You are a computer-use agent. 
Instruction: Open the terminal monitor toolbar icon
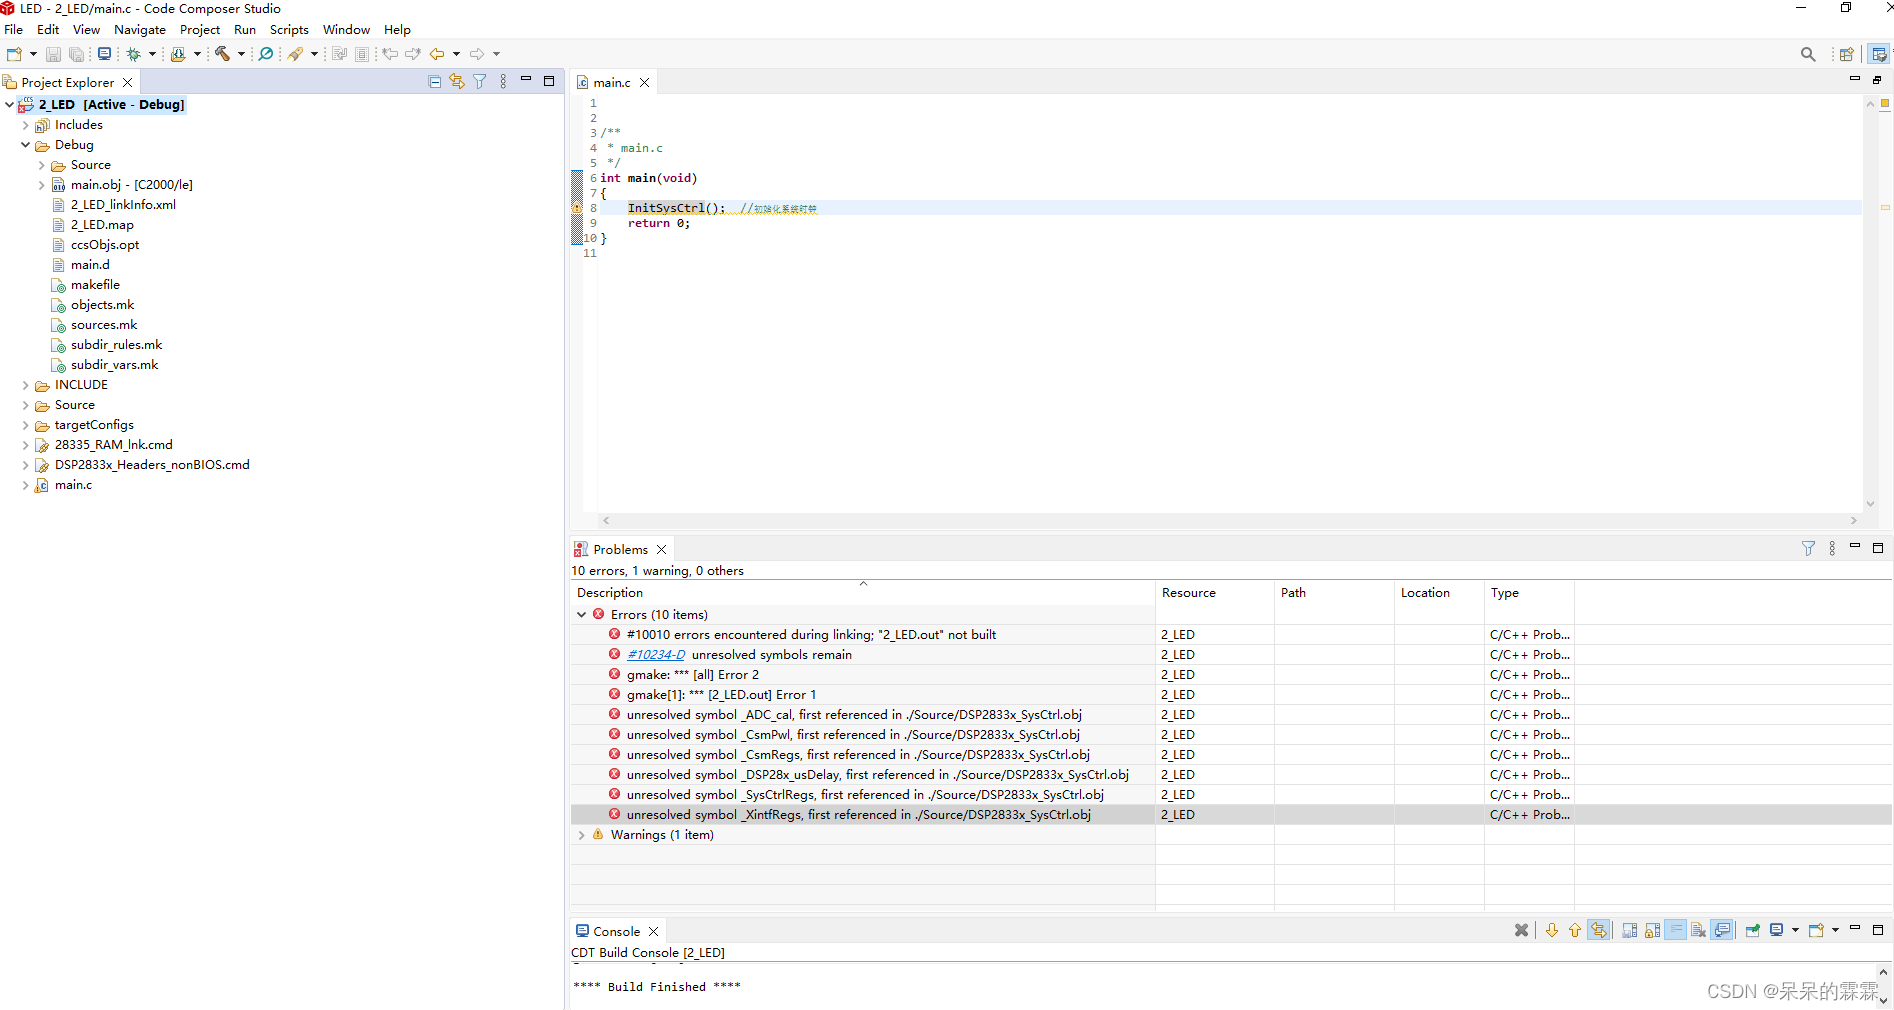[x=104, y=54]
